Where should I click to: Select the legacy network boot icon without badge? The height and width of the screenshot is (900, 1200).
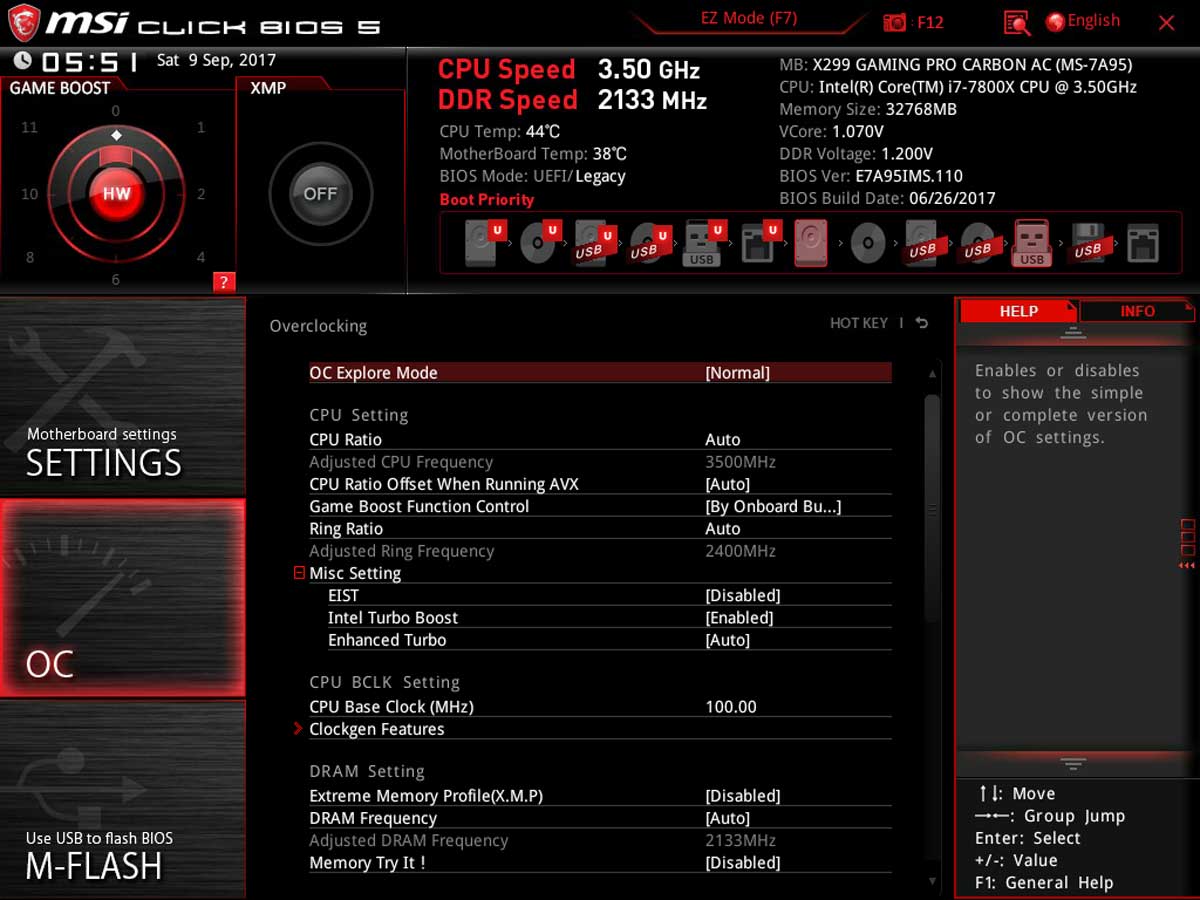tap(1142, 244)
